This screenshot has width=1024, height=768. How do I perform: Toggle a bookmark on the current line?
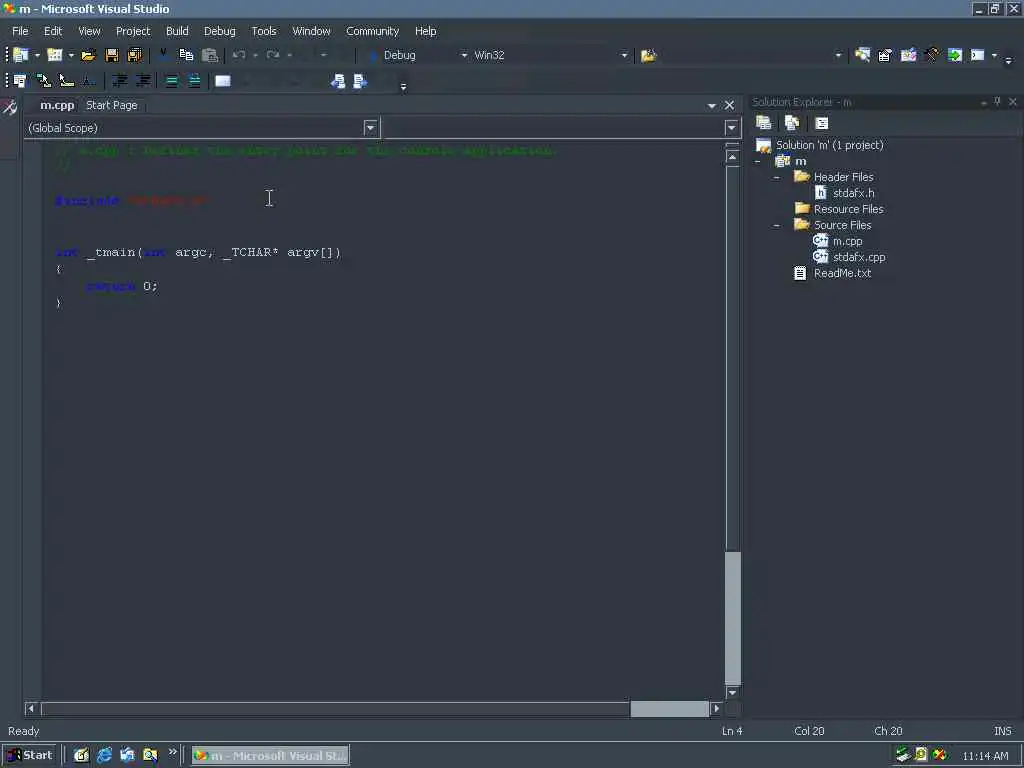[223, 81]
